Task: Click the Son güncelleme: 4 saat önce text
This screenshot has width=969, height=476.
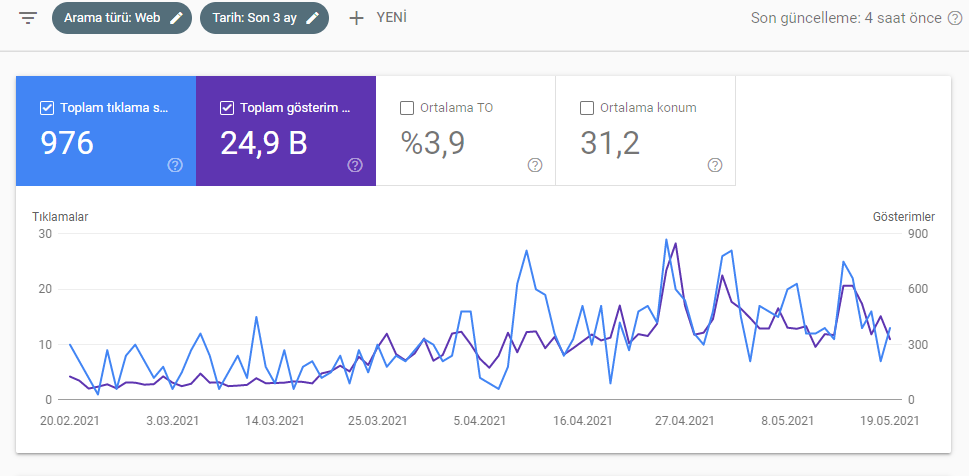Action: [846, 18]
